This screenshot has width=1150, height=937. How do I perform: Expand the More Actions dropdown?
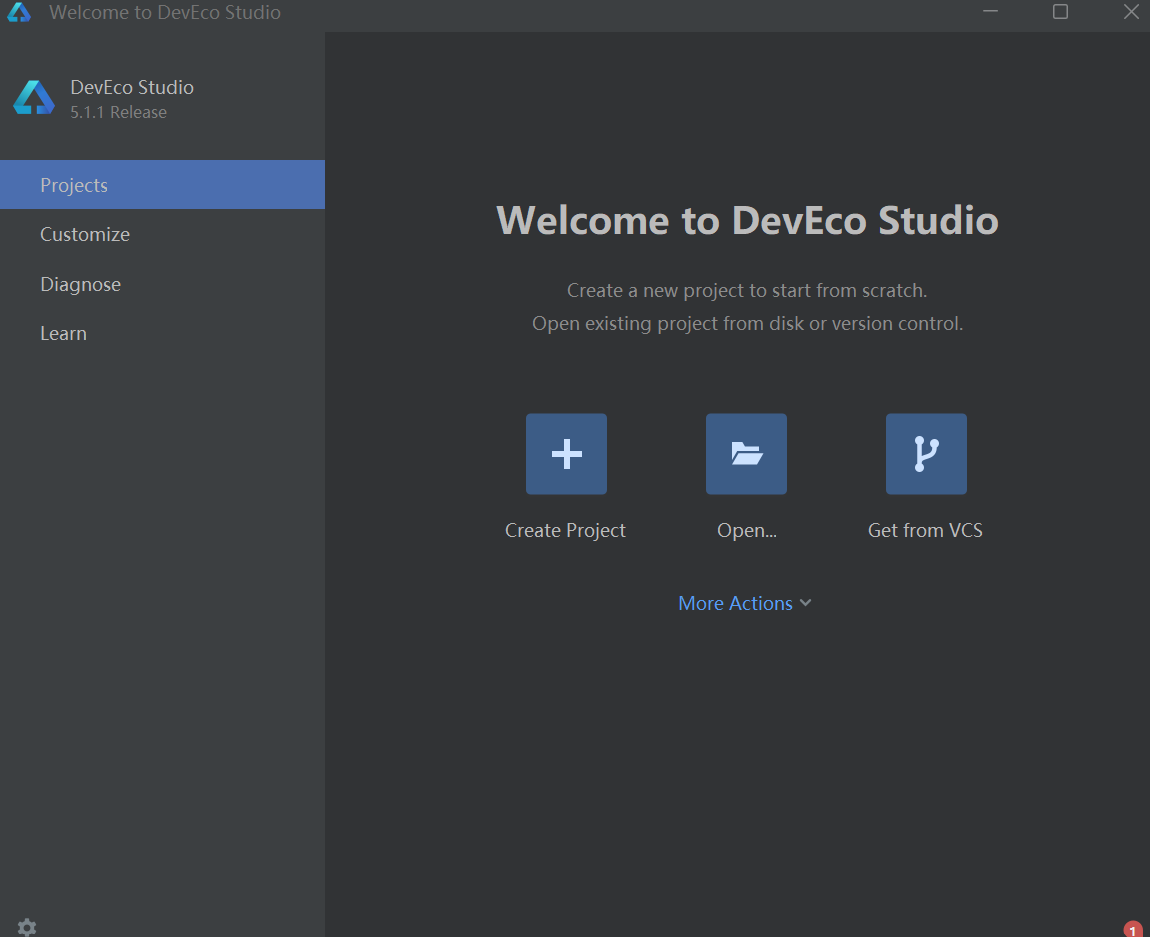coord(745,603)
